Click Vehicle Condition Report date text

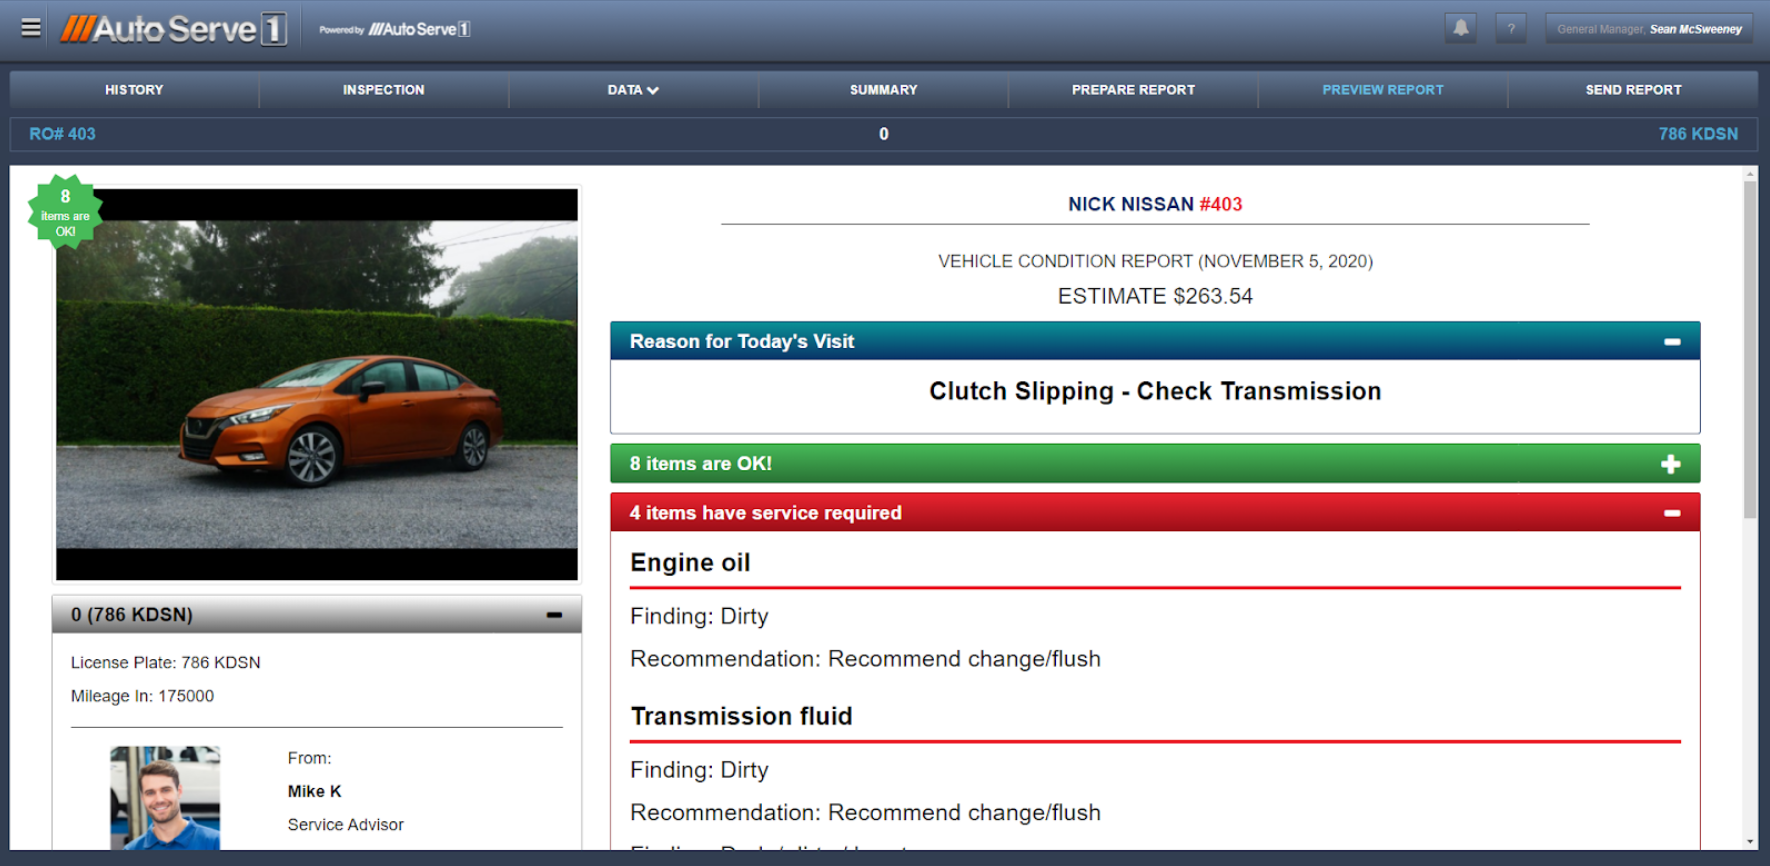click(x=1155, y=262)
